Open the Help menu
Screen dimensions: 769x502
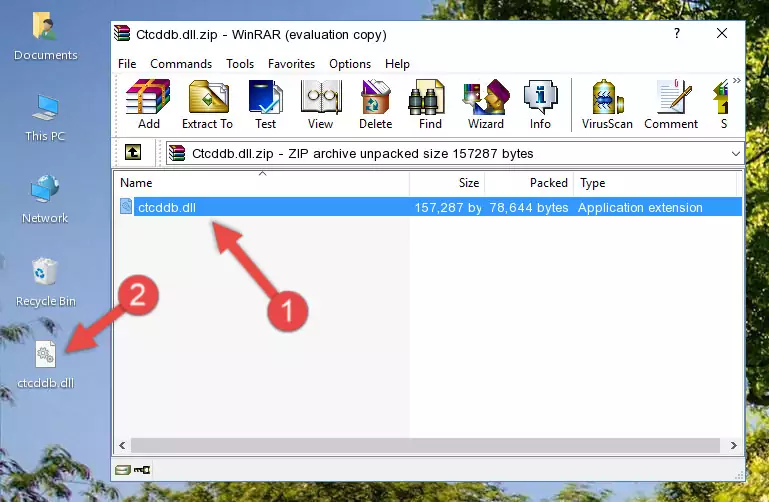(x=397, y=64)
